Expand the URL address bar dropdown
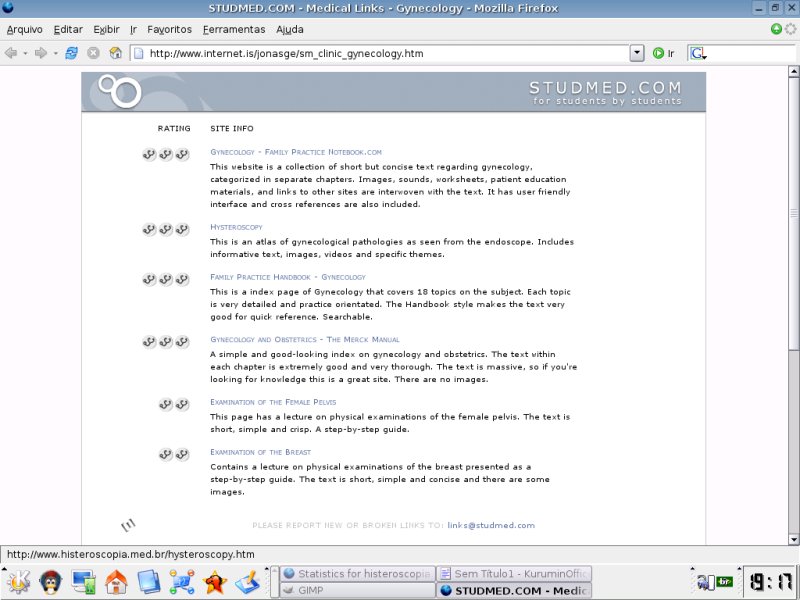The height and width of the screenshot is (600, 800). [637, 53]
